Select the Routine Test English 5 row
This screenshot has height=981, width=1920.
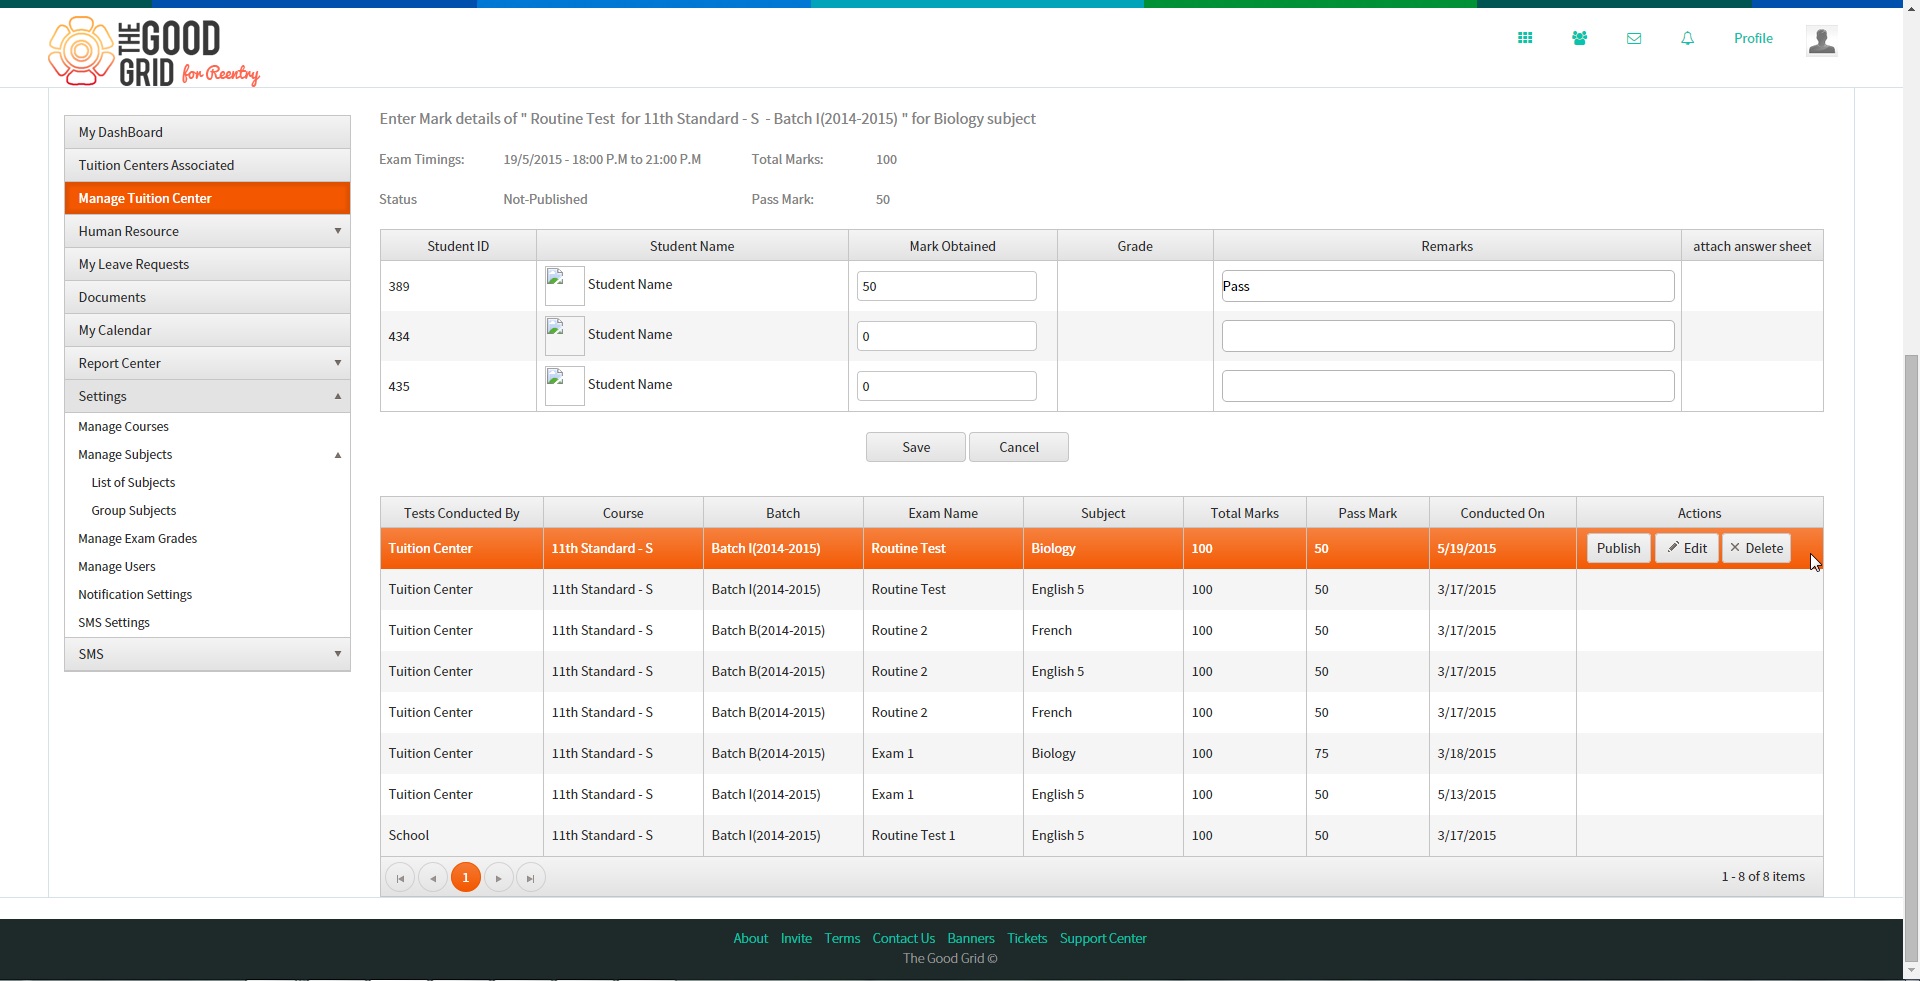pyautogui.click(x=1101, y=589)
